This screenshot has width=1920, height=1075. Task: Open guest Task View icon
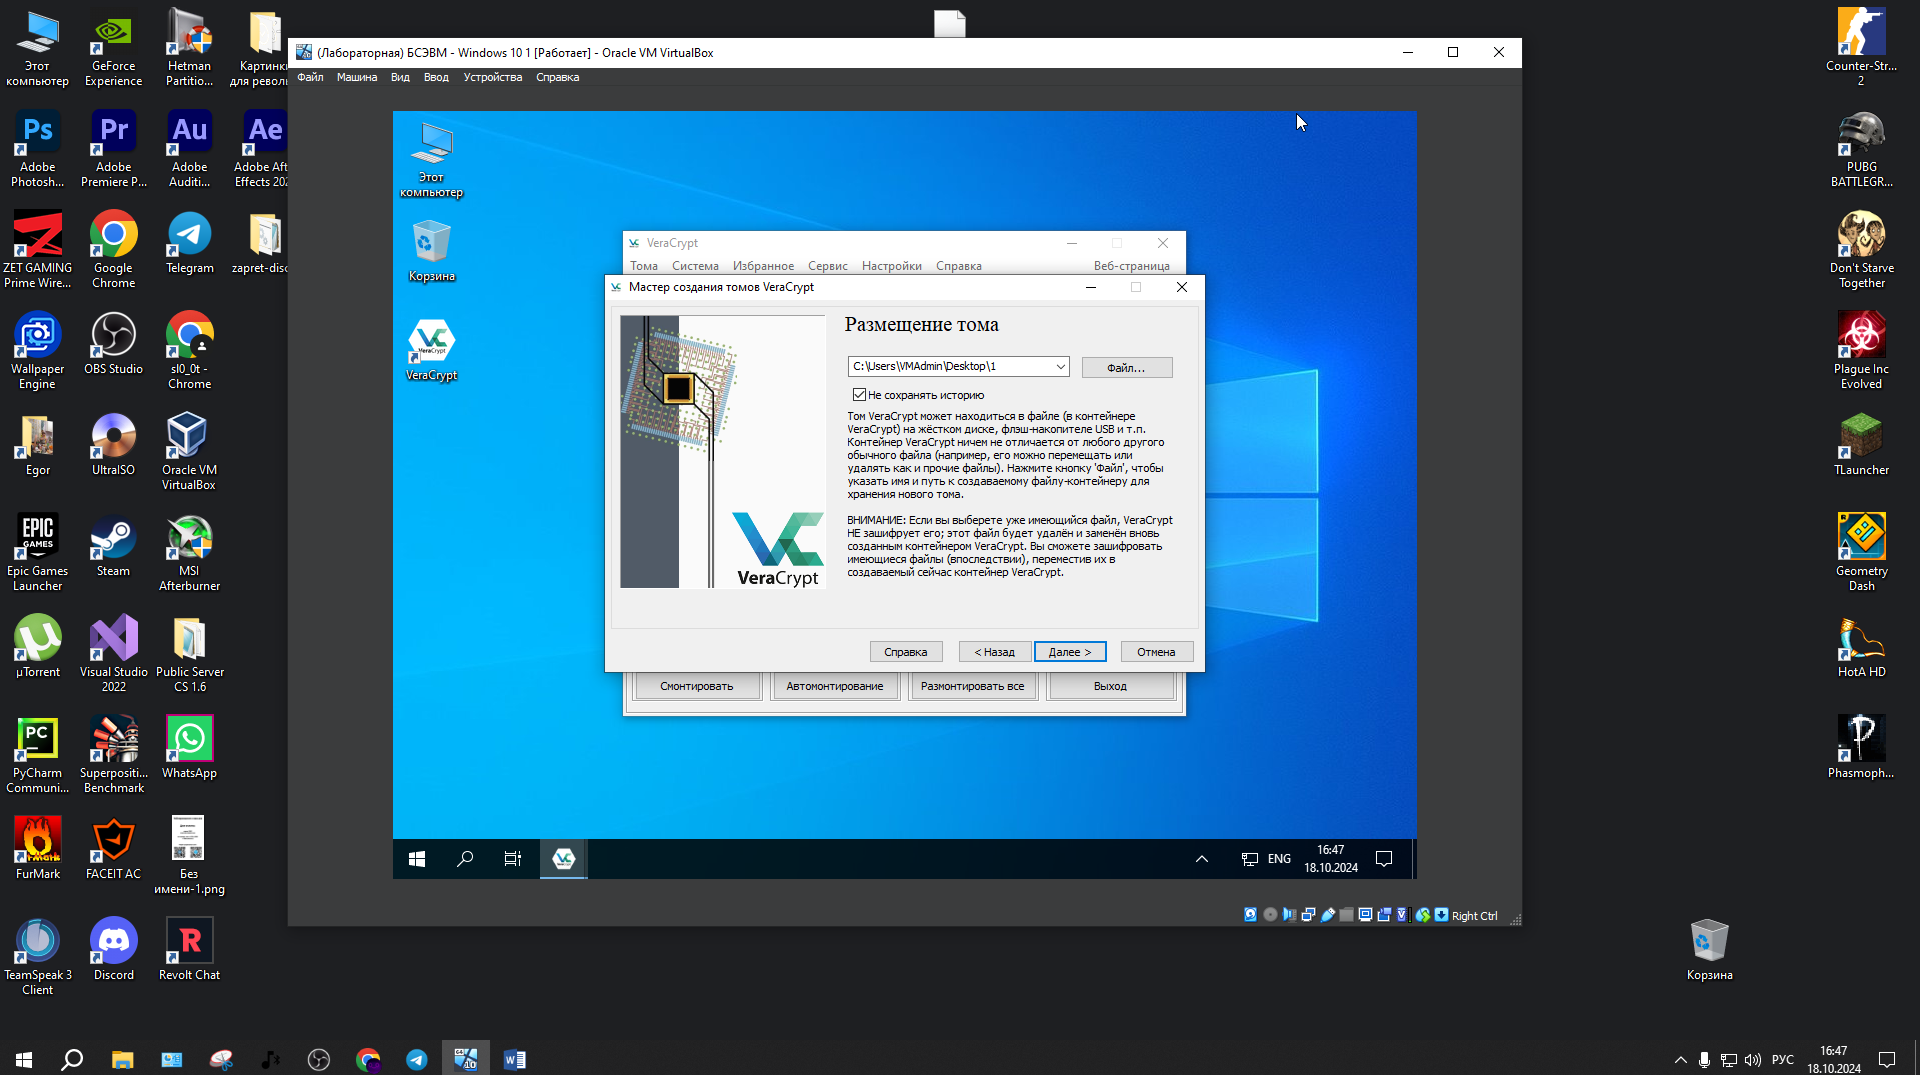(x=513, y=859)
